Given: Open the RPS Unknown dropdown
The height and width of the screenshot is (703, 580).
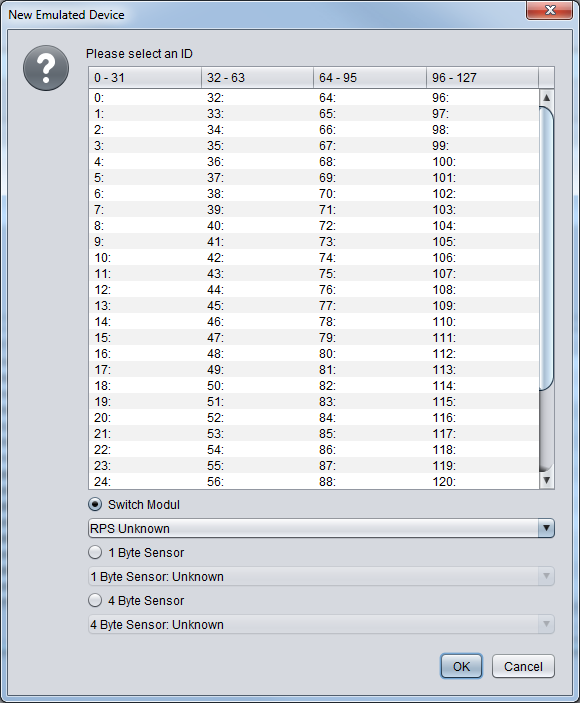Looking at the screenshot, I should (x=321, y=528).
